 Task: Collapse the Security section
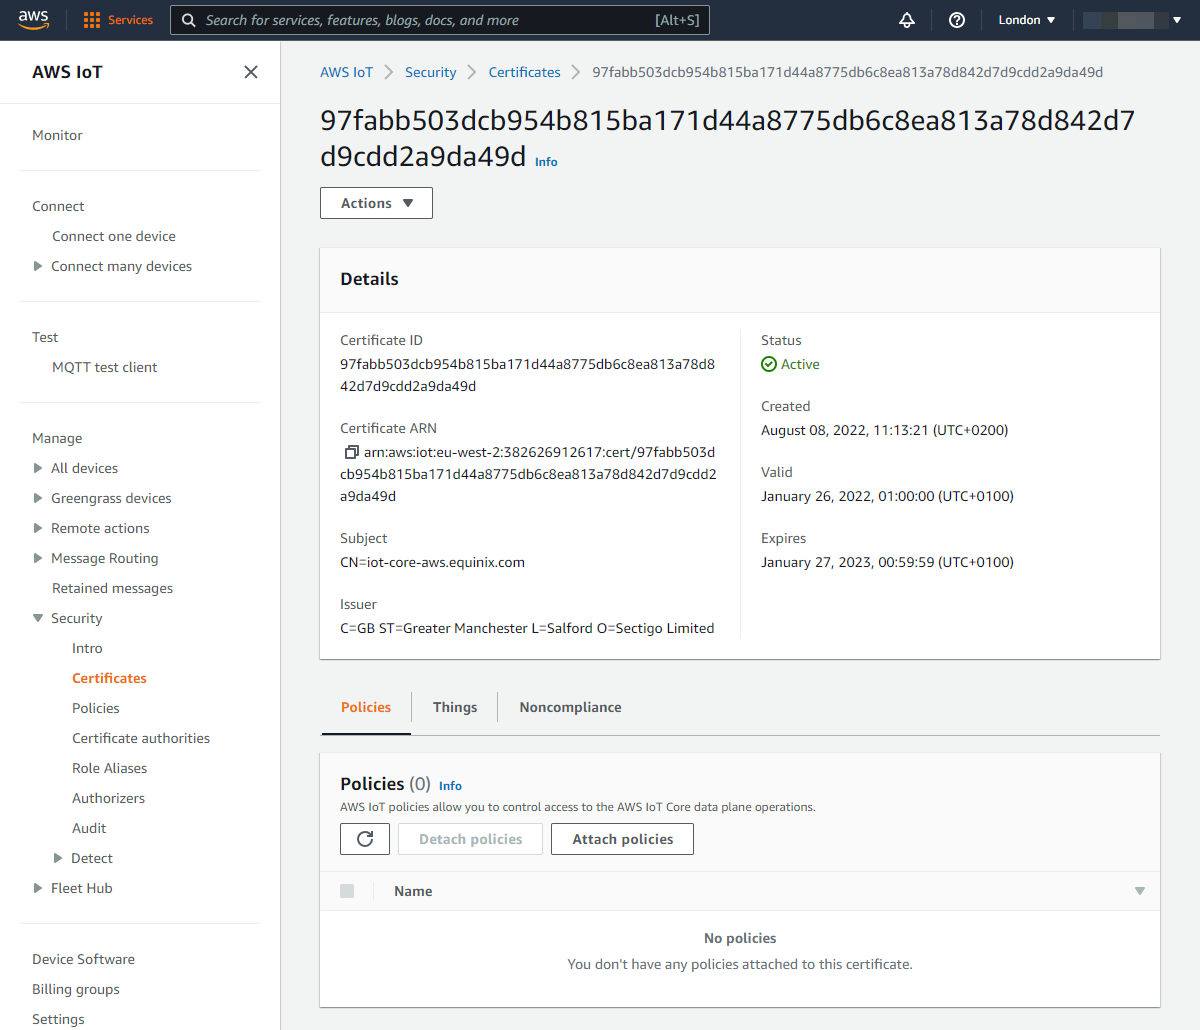tap(38, 618)
